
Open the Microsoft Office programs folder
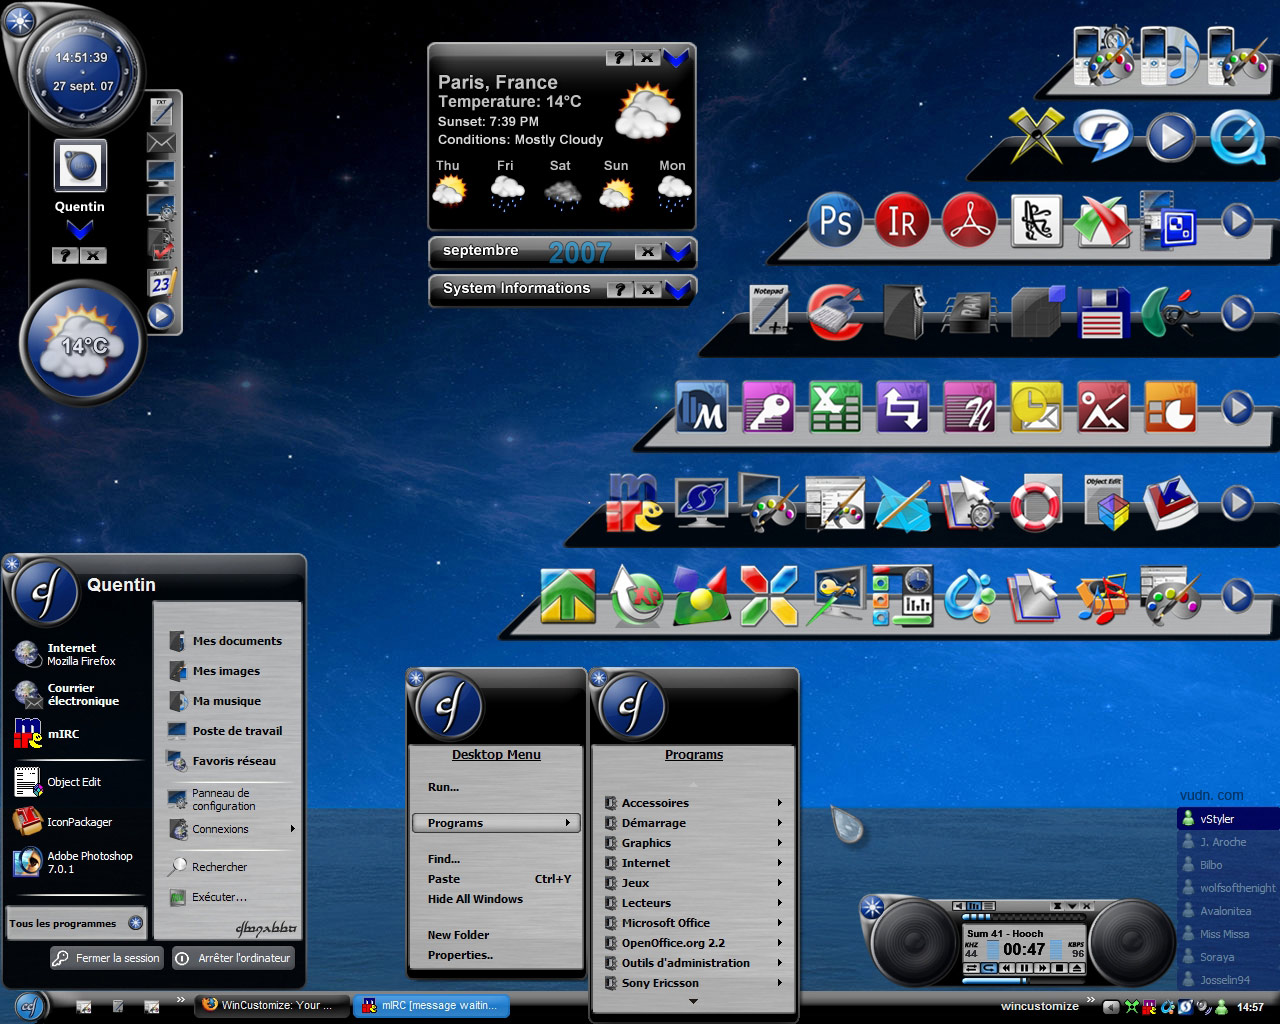click(693, 923)
